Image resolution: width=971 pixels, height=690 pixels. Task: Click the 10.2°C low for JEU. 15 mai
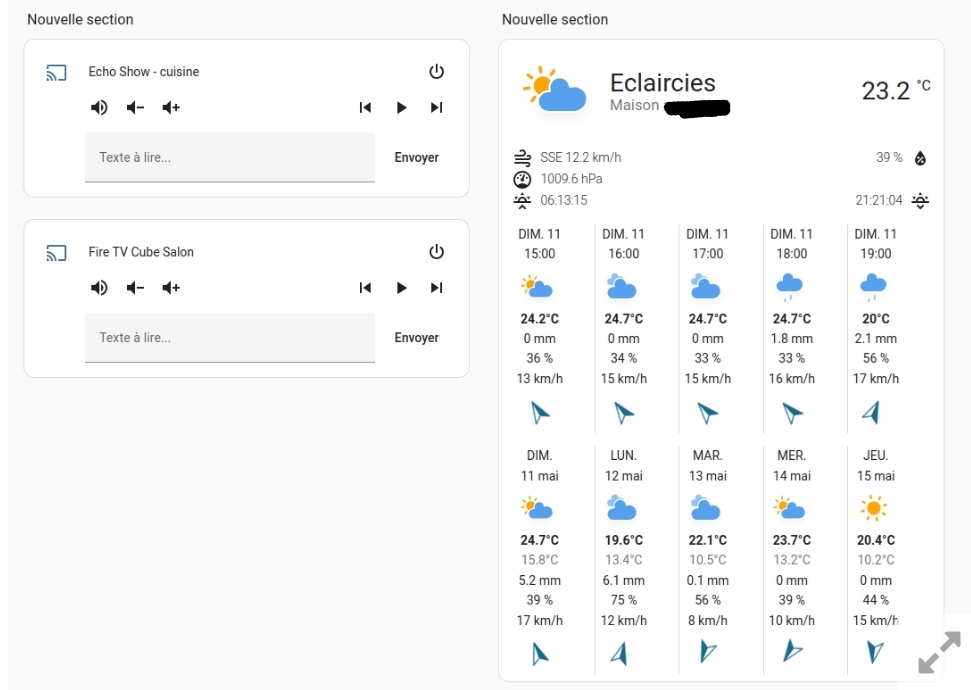(x=876, y=560)
